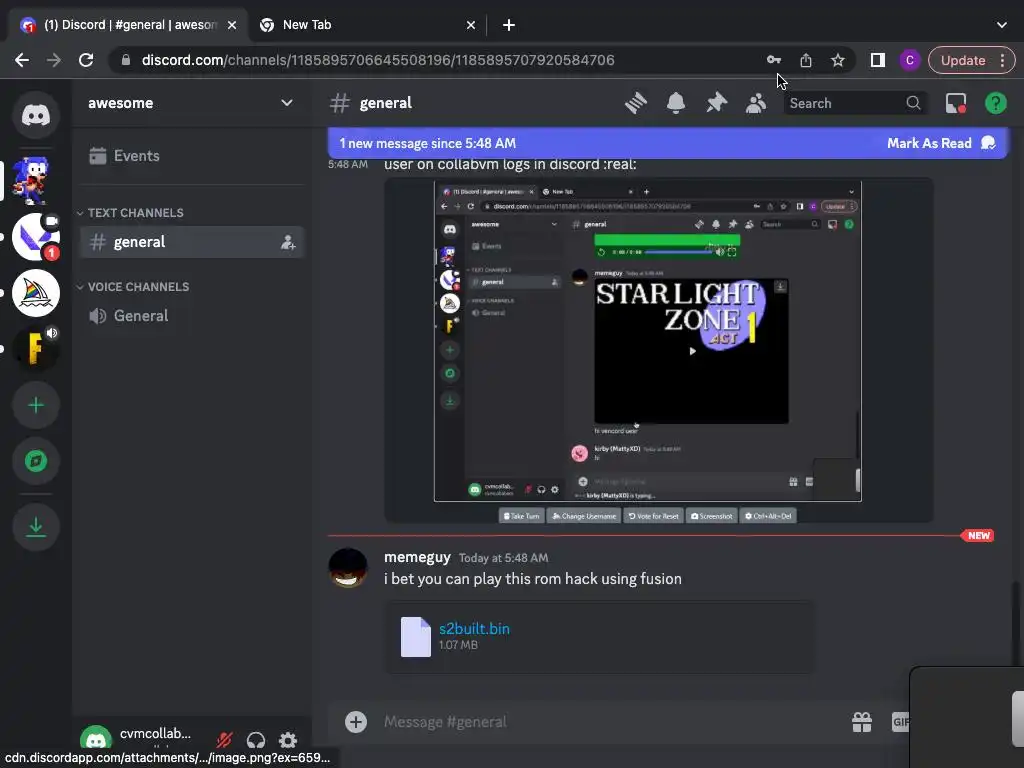Download the s2built.bin file link
This screenshot has width=1024, height=768.
[474, 629]
